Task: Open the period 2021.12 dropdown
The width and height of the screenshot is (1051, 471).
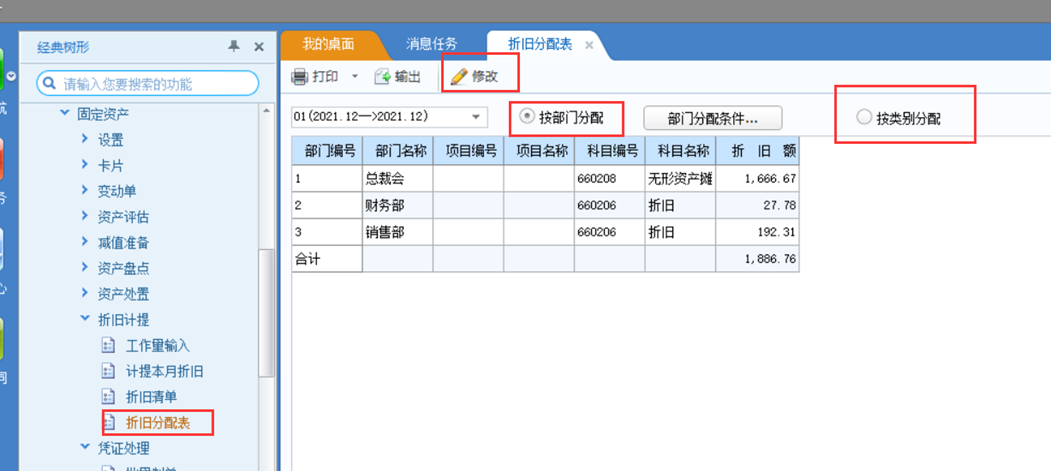Action: (x=476, y=117)
